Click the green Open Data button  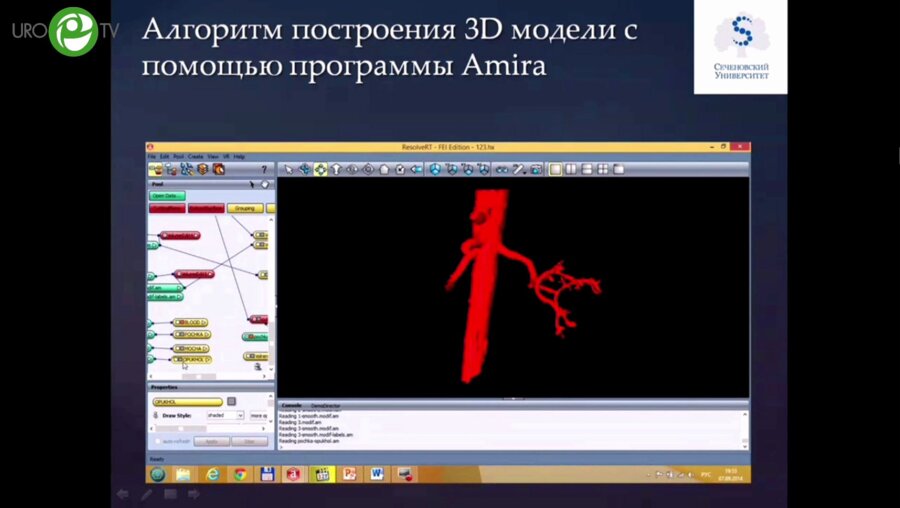pyautogui.click(x=167, y=196)
